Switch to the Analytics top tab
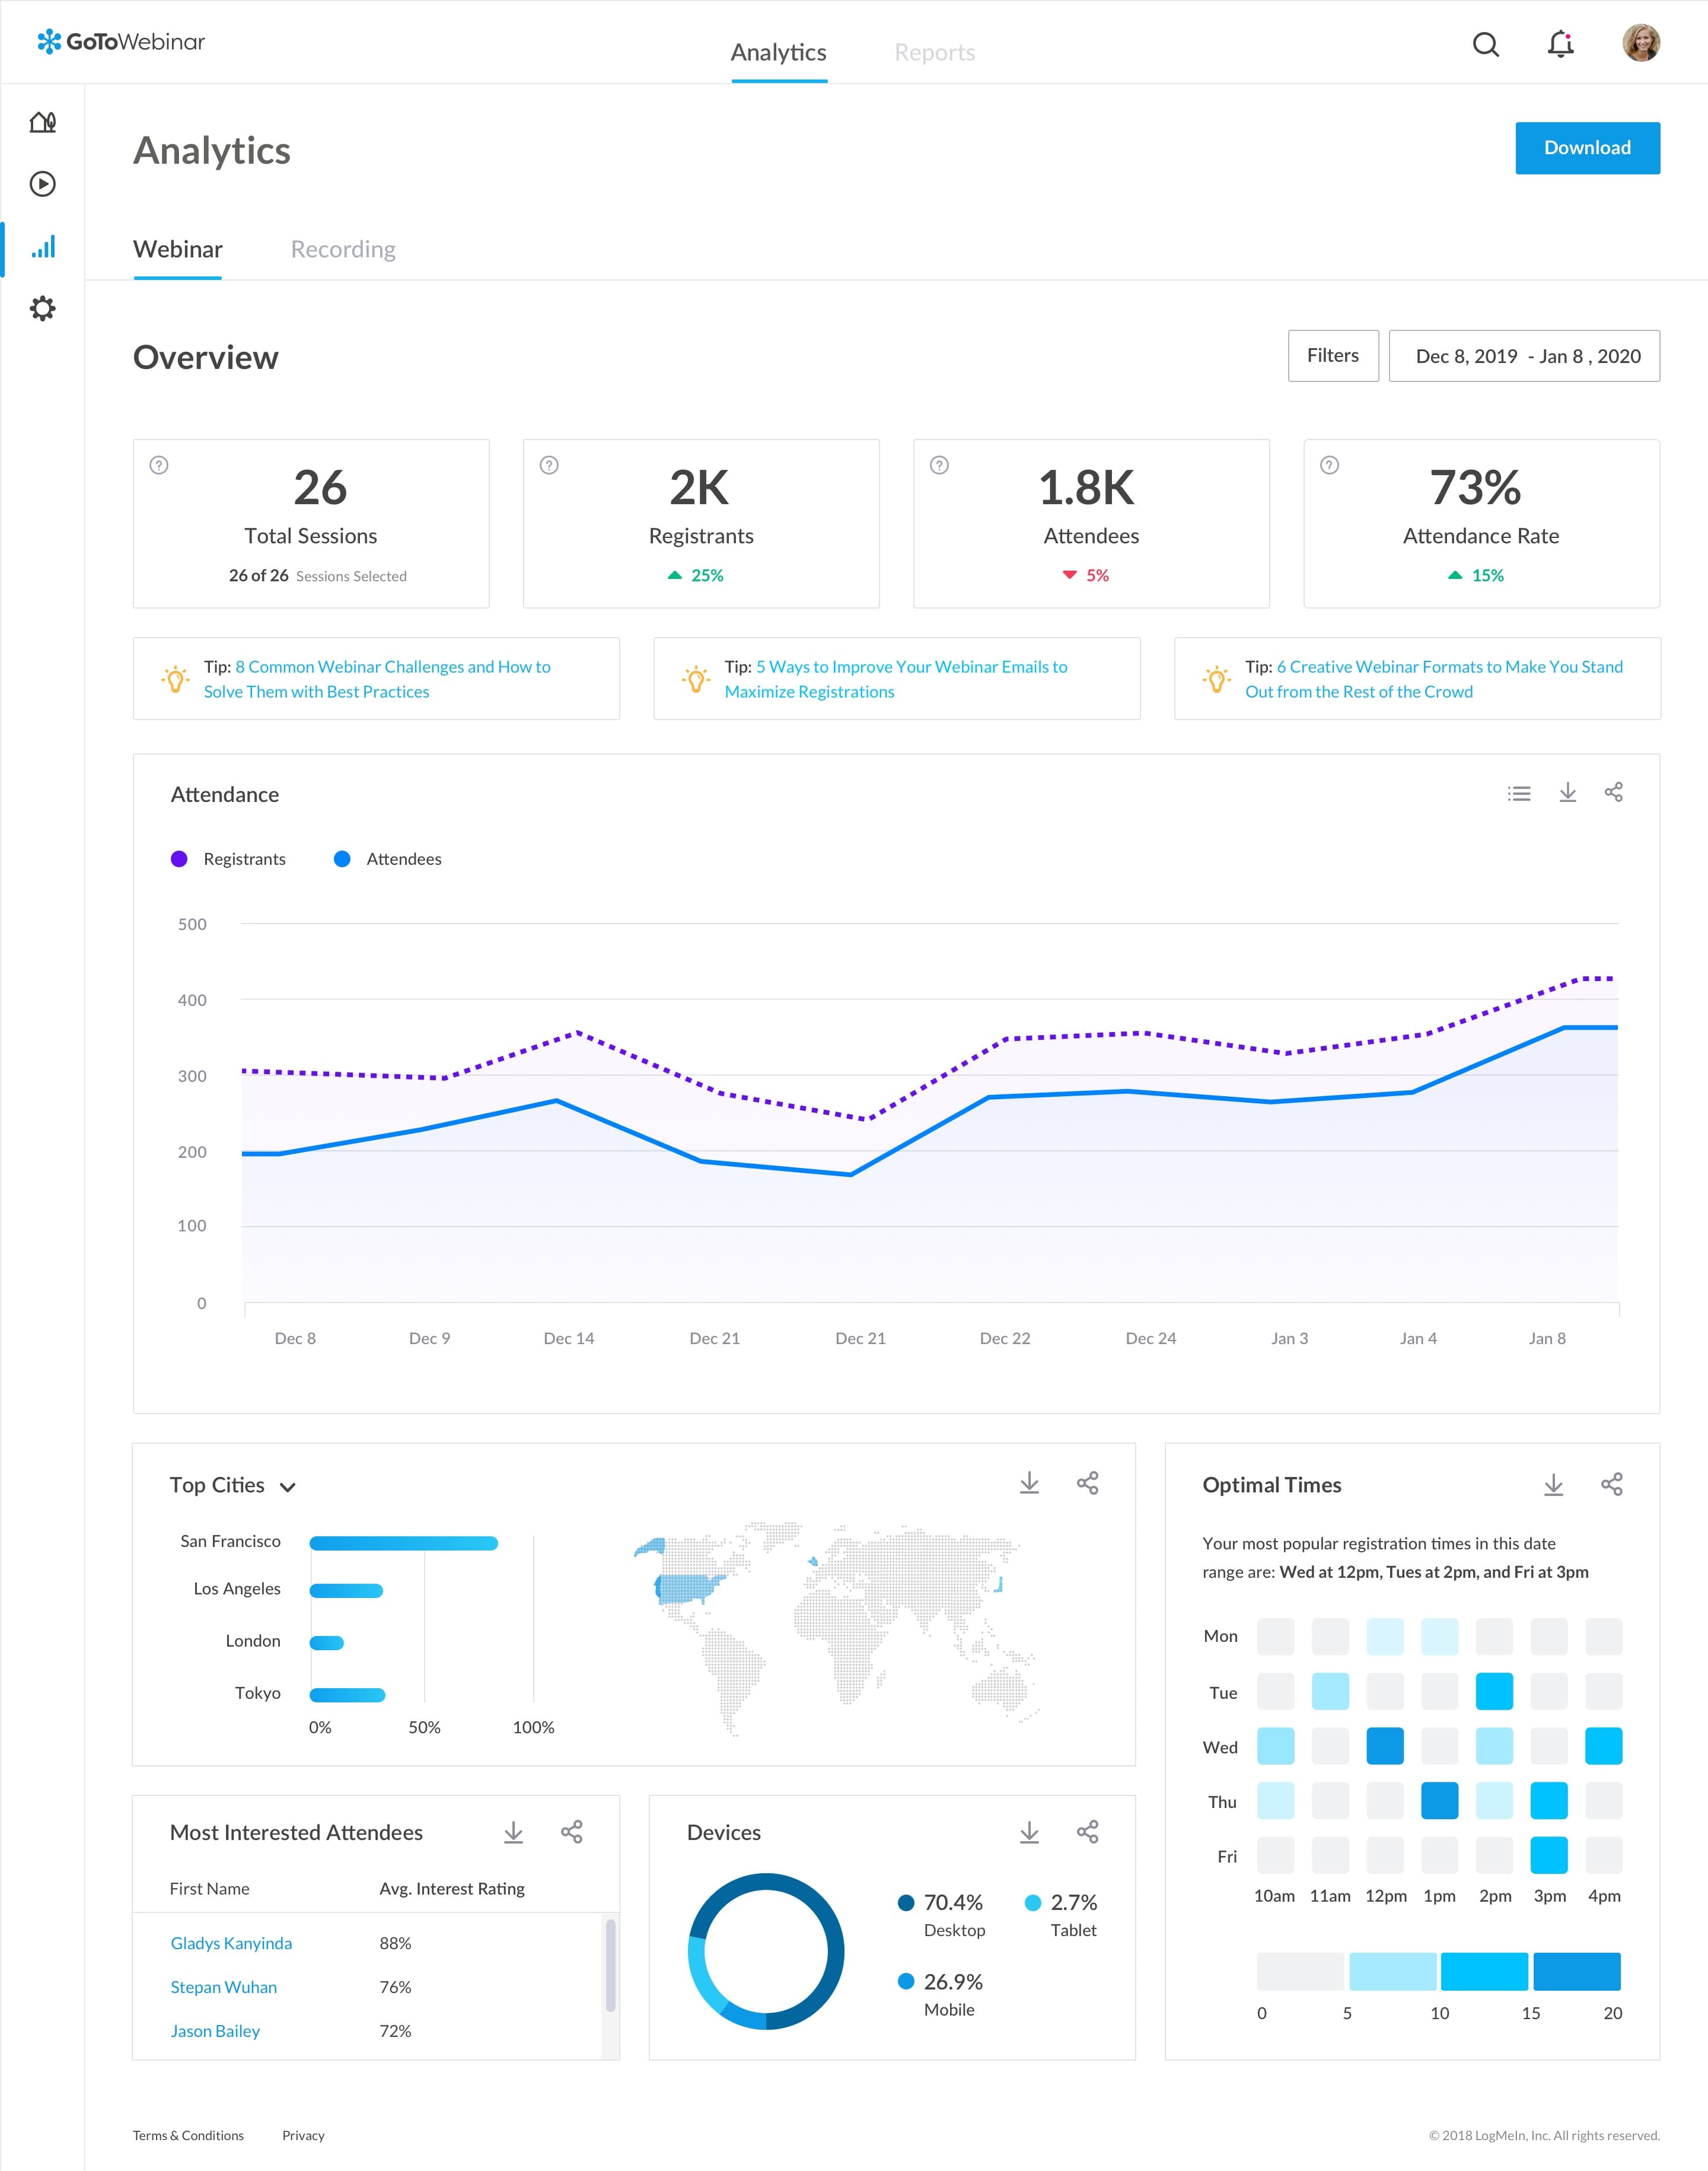 tap(778, 52)
